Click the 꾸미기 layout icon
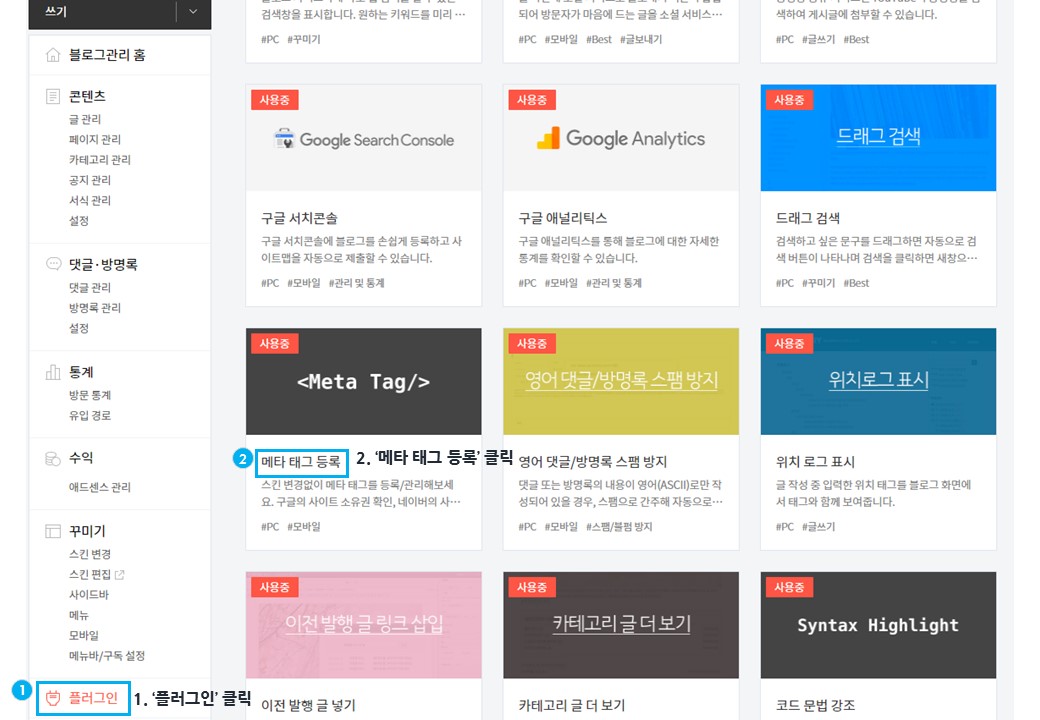 coord(53,531)
